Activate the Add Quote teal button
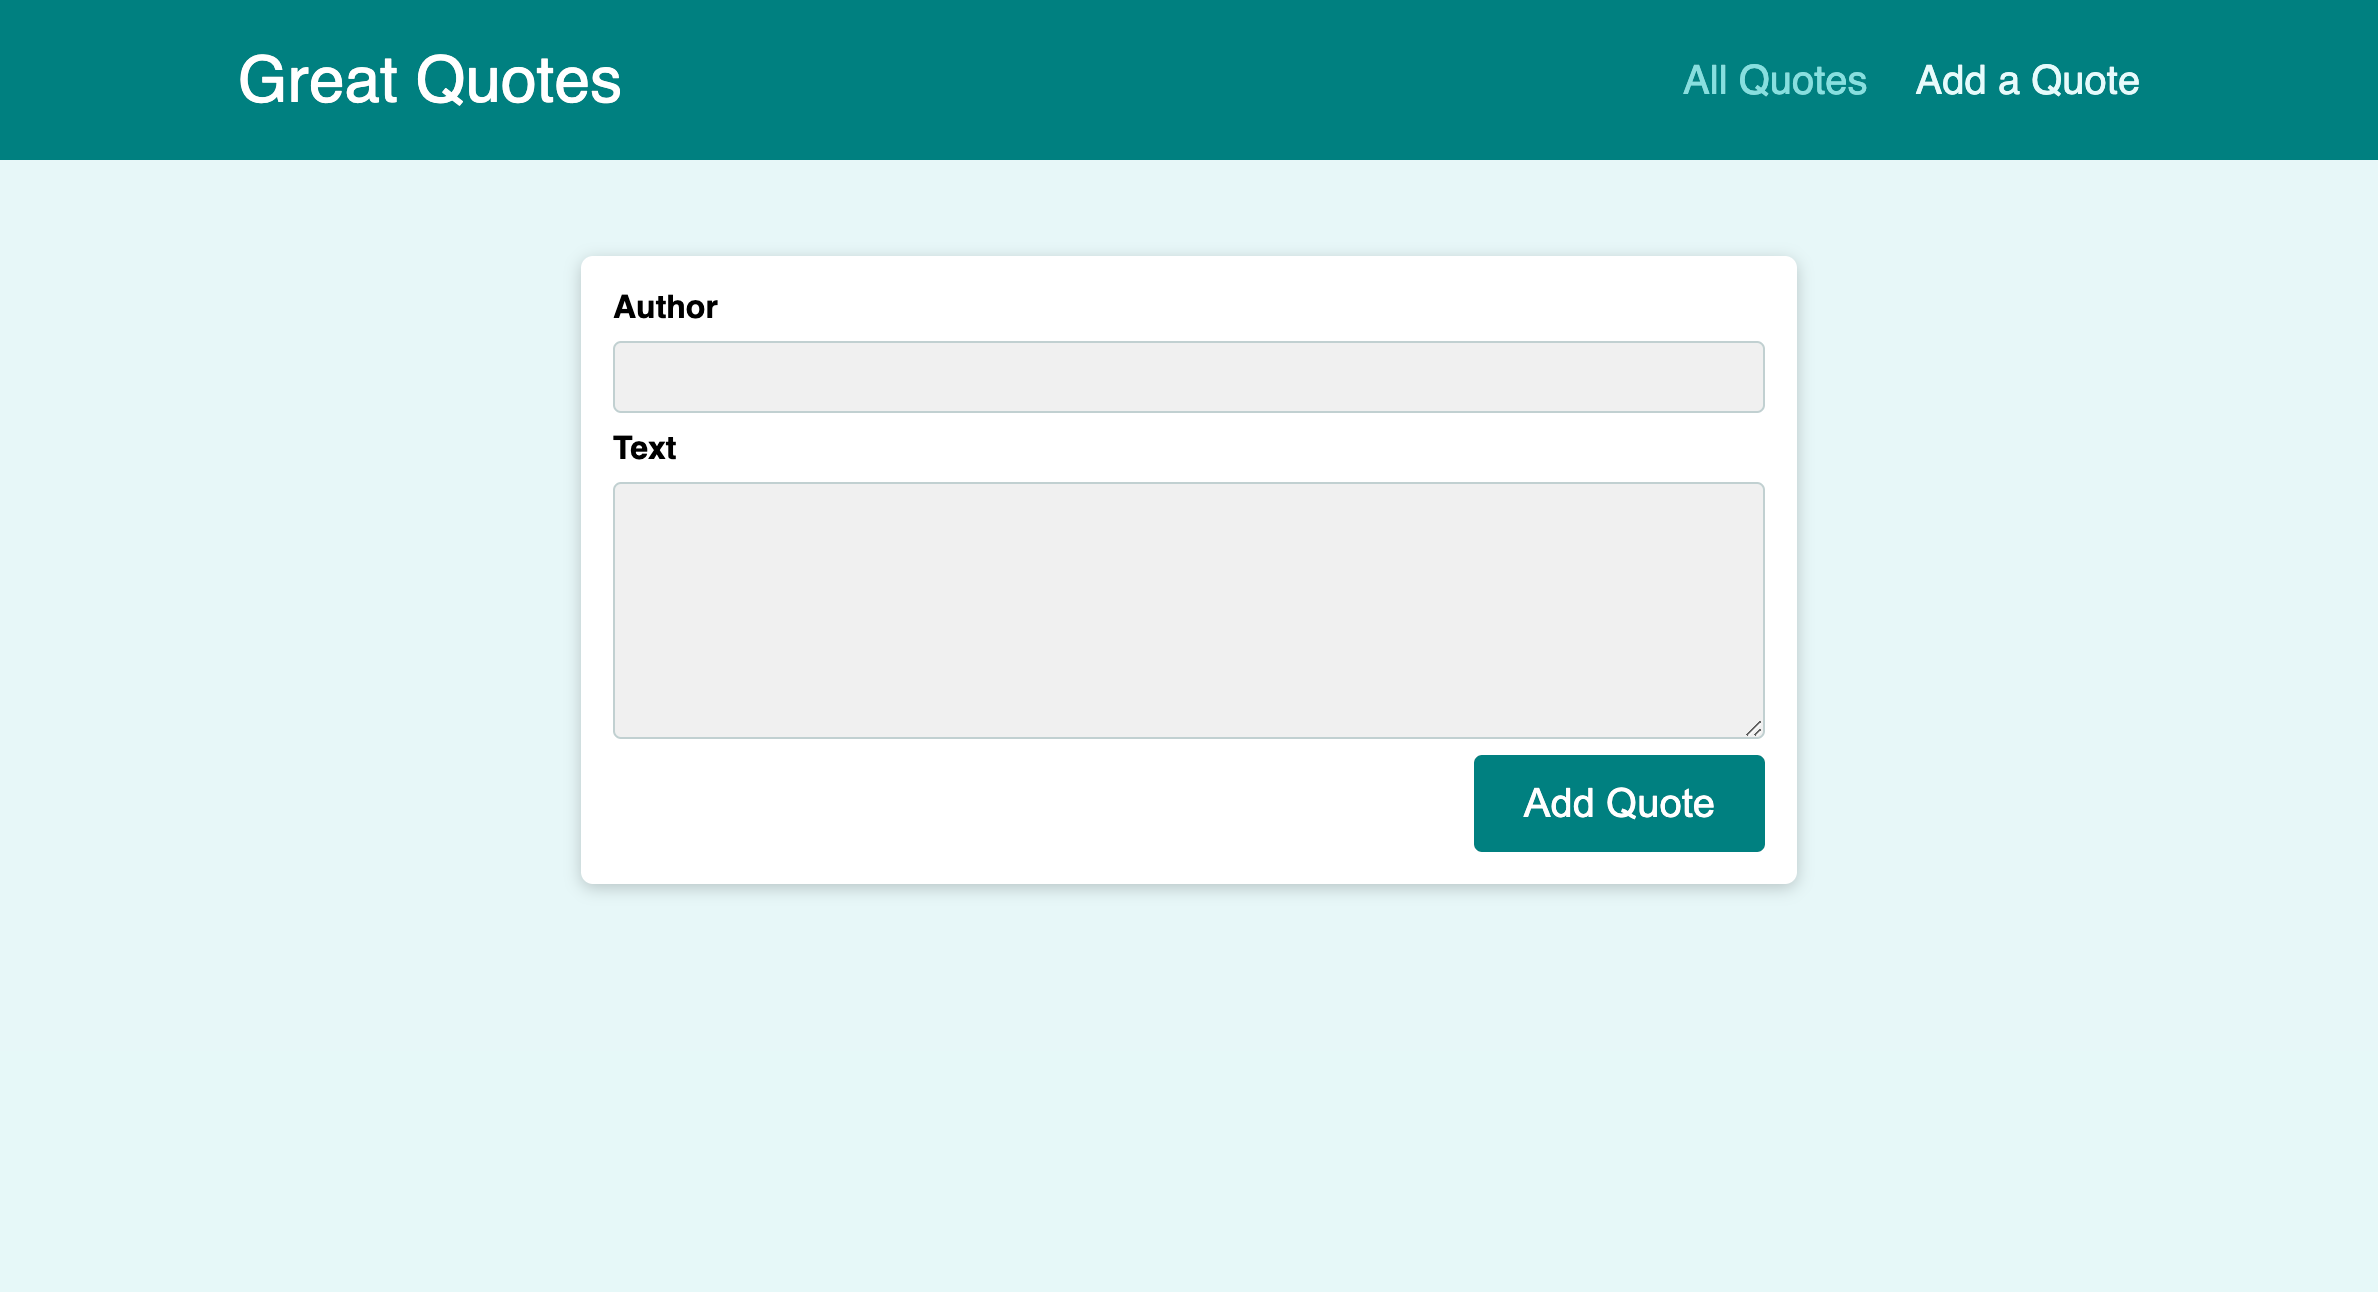This screenshot has width=2378, height=1293. click(x=1619, y=803)
